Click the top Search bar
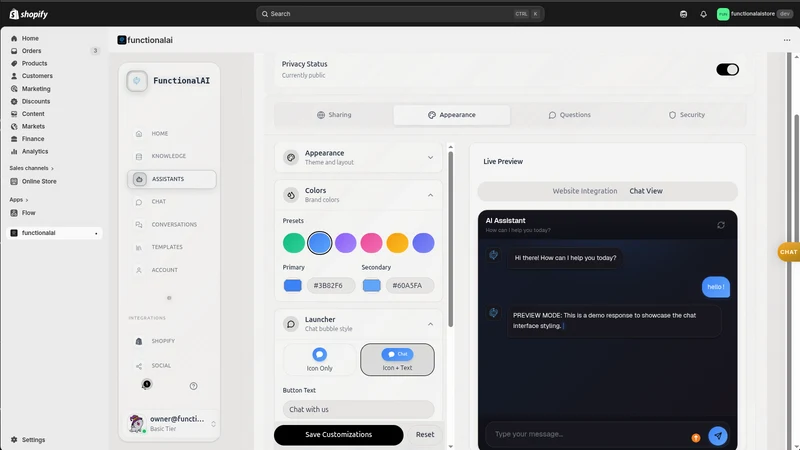The height and width of the screenshot is (450, 800). pos(400,14)
